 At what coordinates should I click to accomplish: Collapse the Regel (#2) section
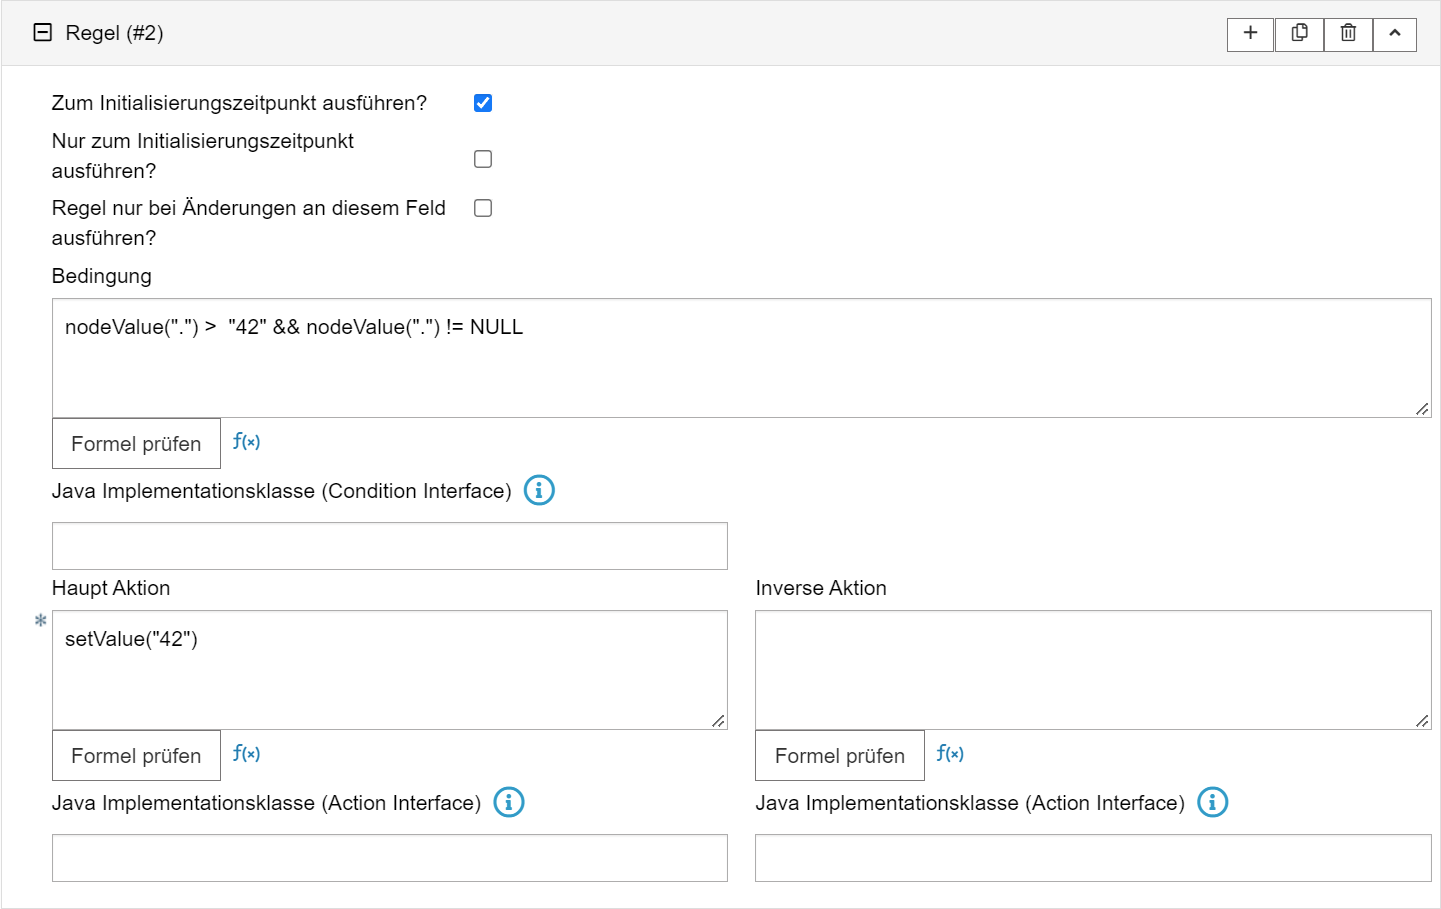(43, 33)
